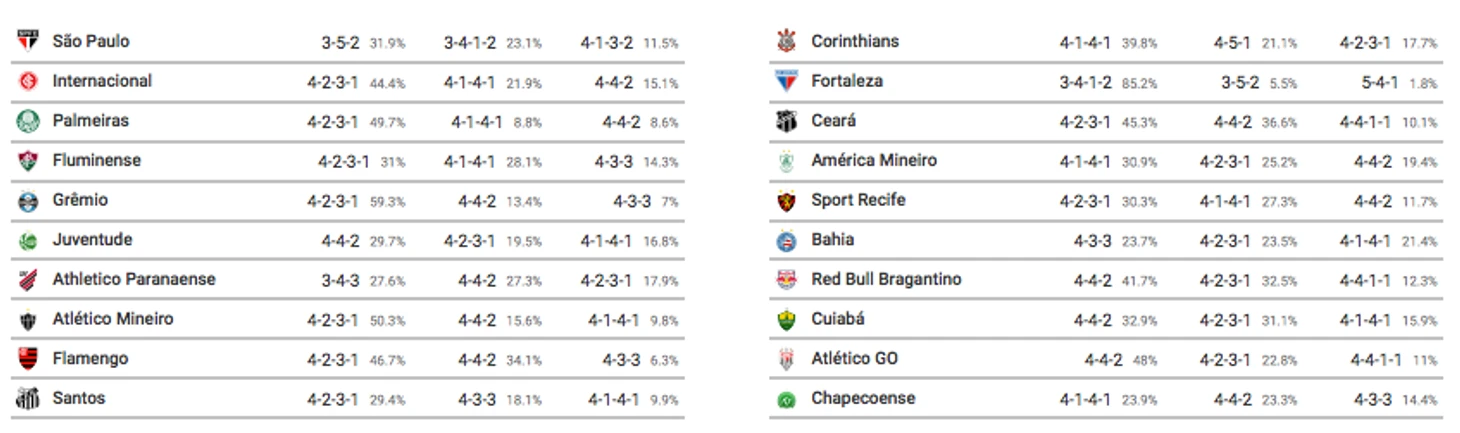Click Grêmio's 4-2-3-1 formation at 59.3%
1460x433 pixels.
(333, 201)
